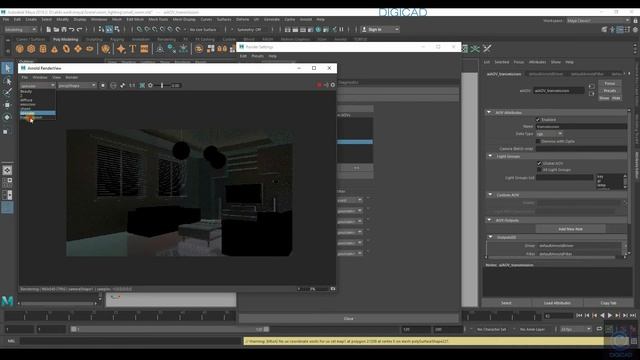
Task: Jump to the end of the playback range
Action: pos(633,316)
